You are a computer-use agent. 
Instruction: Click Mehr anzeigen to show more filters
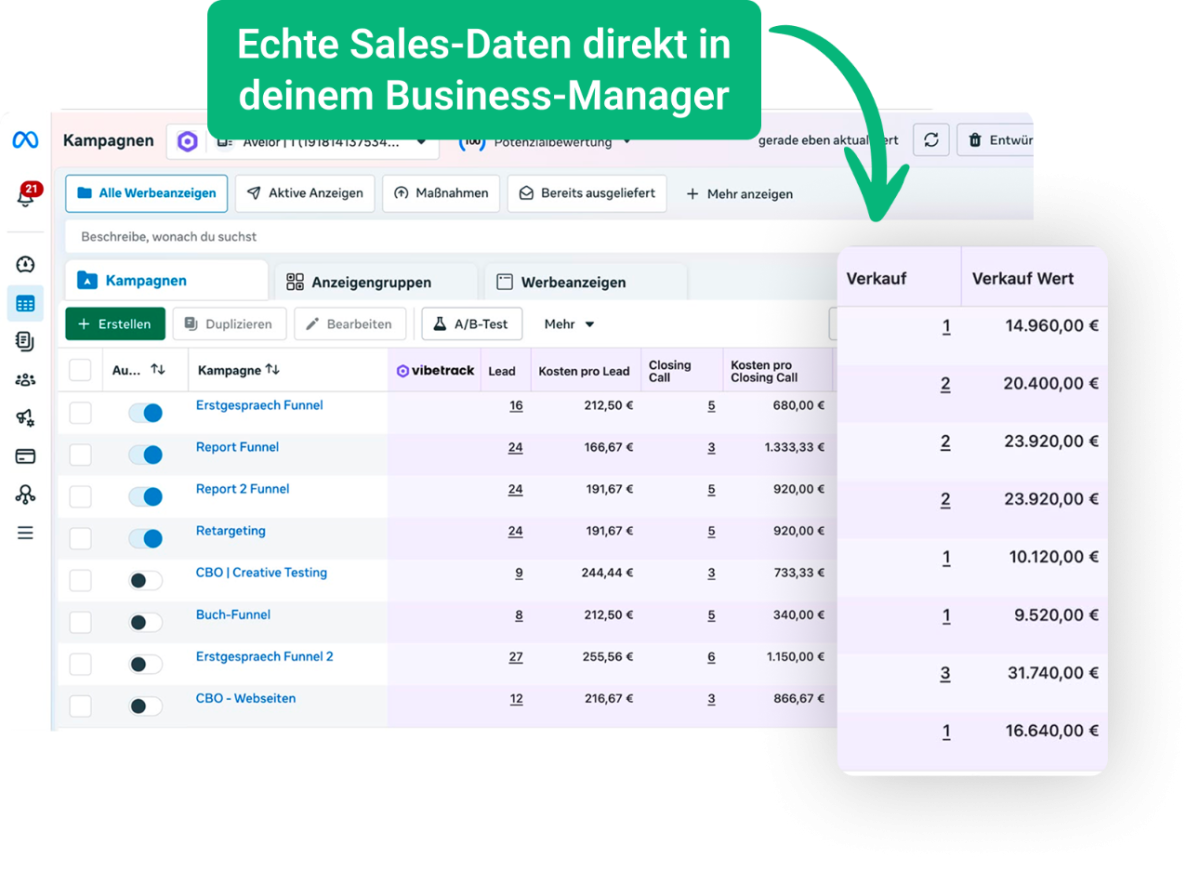coord(739,194)
